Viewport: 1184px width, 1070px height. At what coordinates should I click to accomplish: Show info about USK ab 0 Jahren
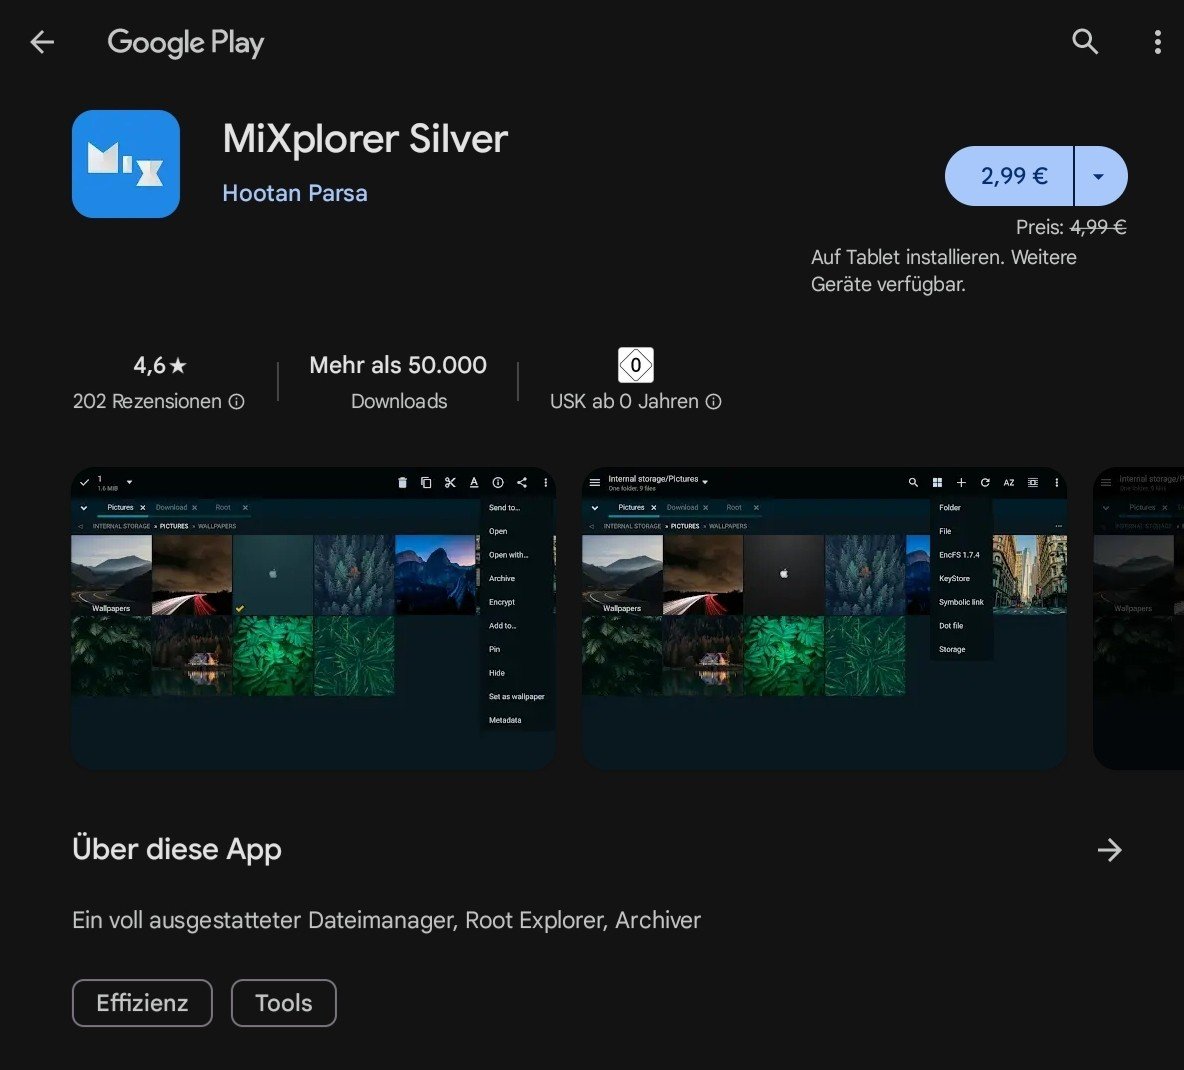(714, 402)
